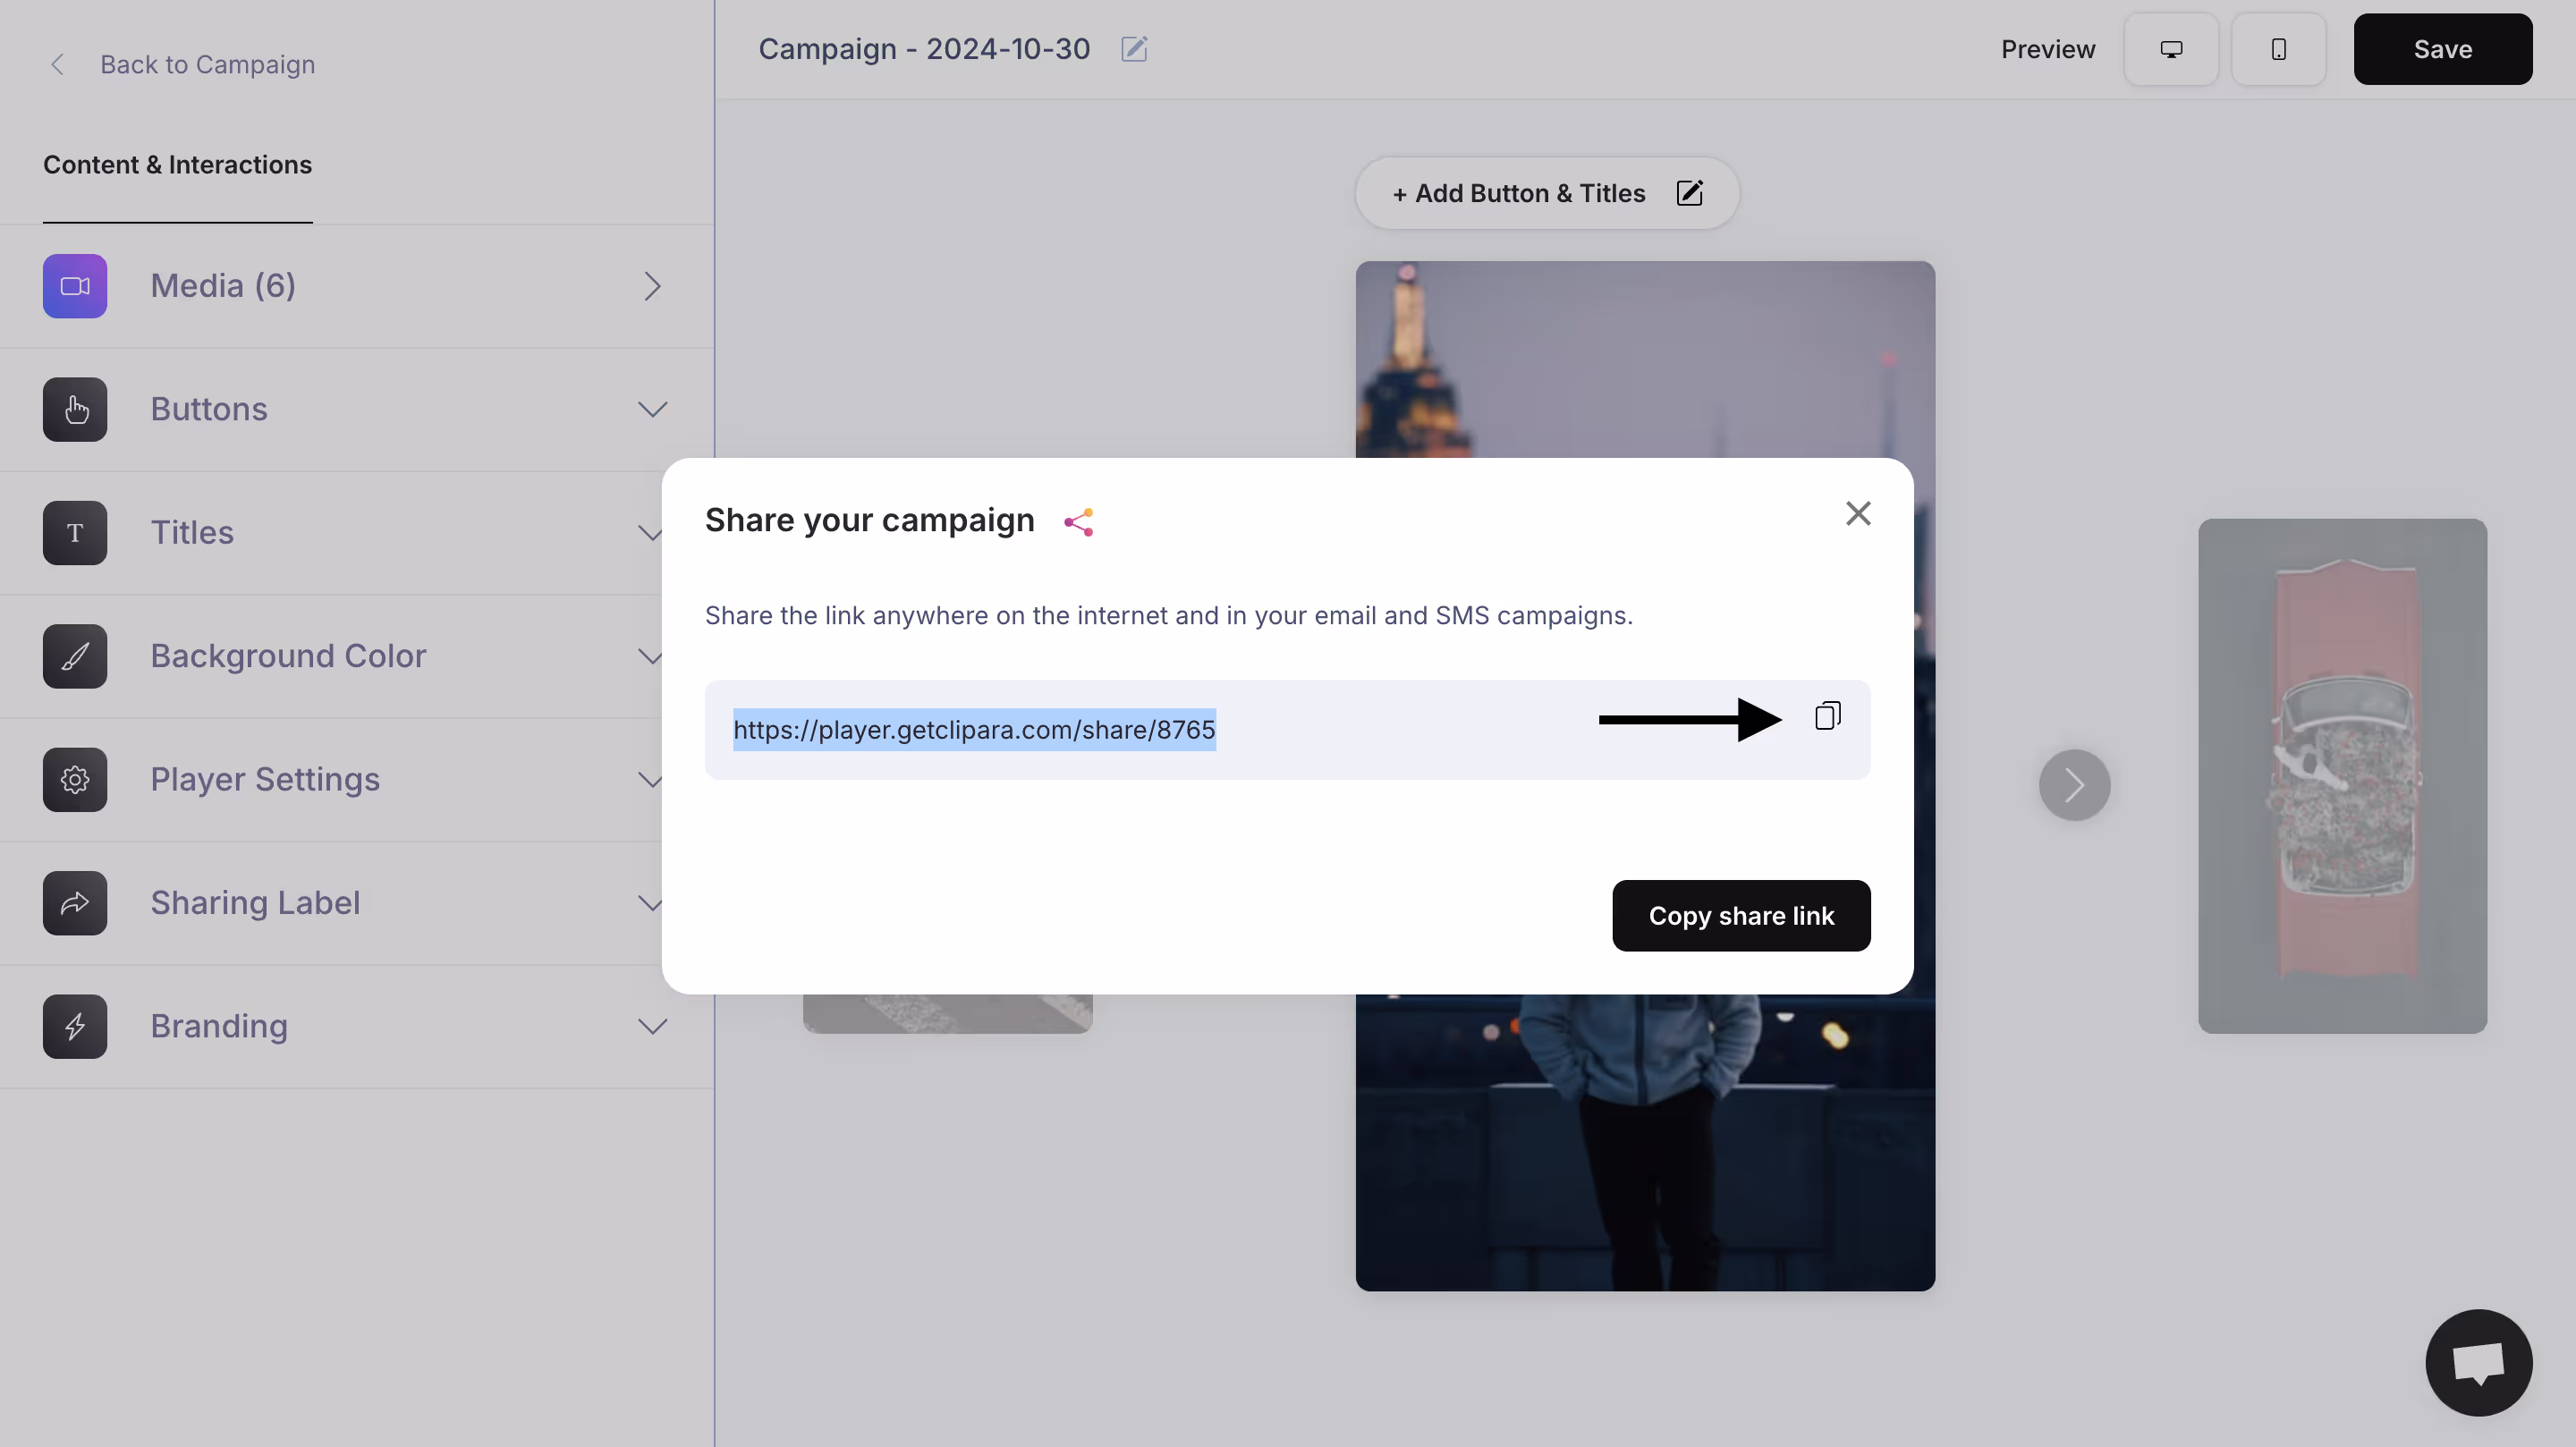Image resolution: width=2576 pixels, height=1447 pixels.
Task: Click the share instructions text in dialog
Action: click(1168, 615)
